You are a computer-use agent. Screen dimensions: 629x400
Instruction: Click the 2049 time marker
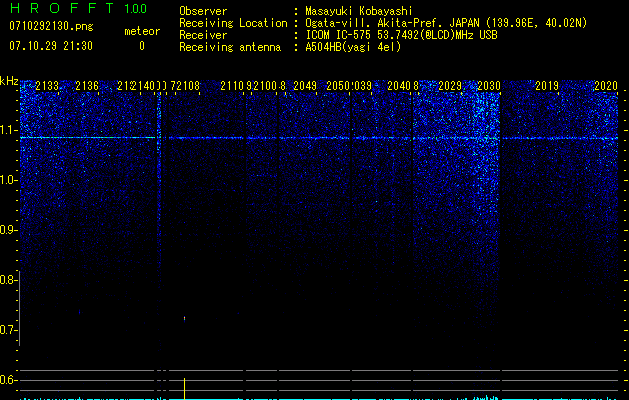coord(305,86)
